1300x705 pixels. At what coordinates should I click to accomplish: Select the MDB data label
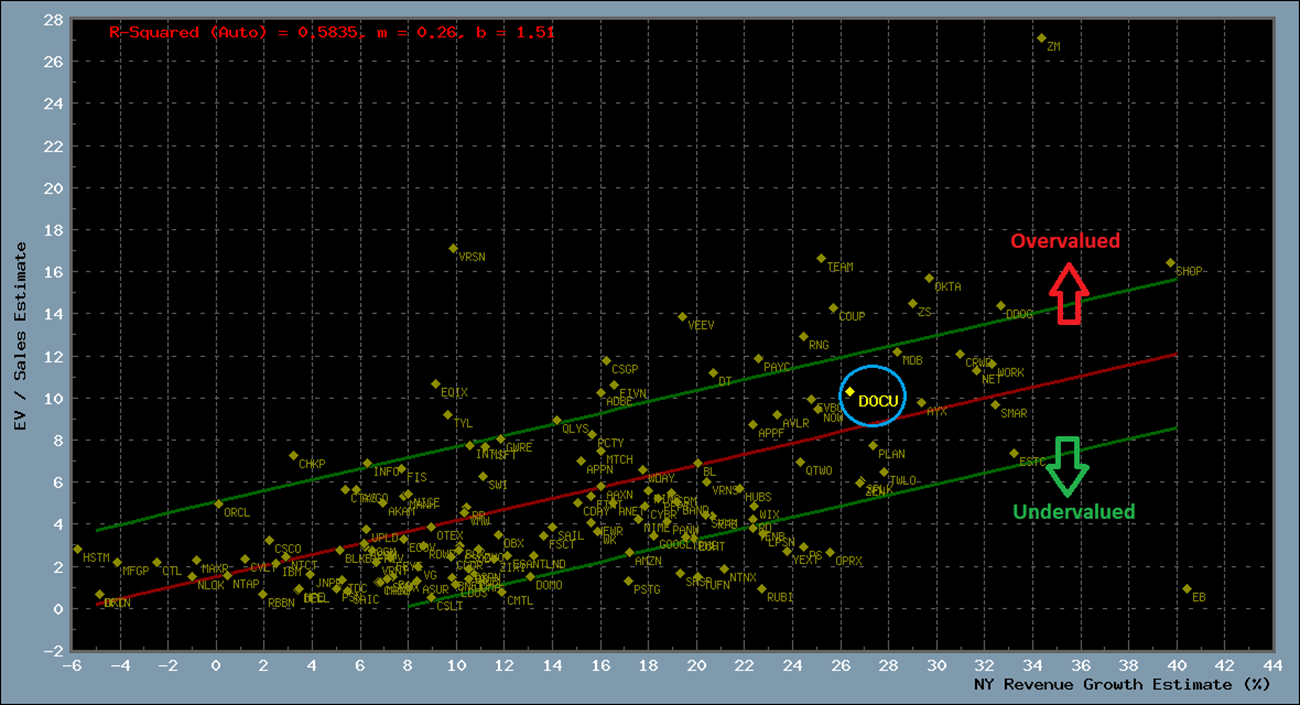913,360
